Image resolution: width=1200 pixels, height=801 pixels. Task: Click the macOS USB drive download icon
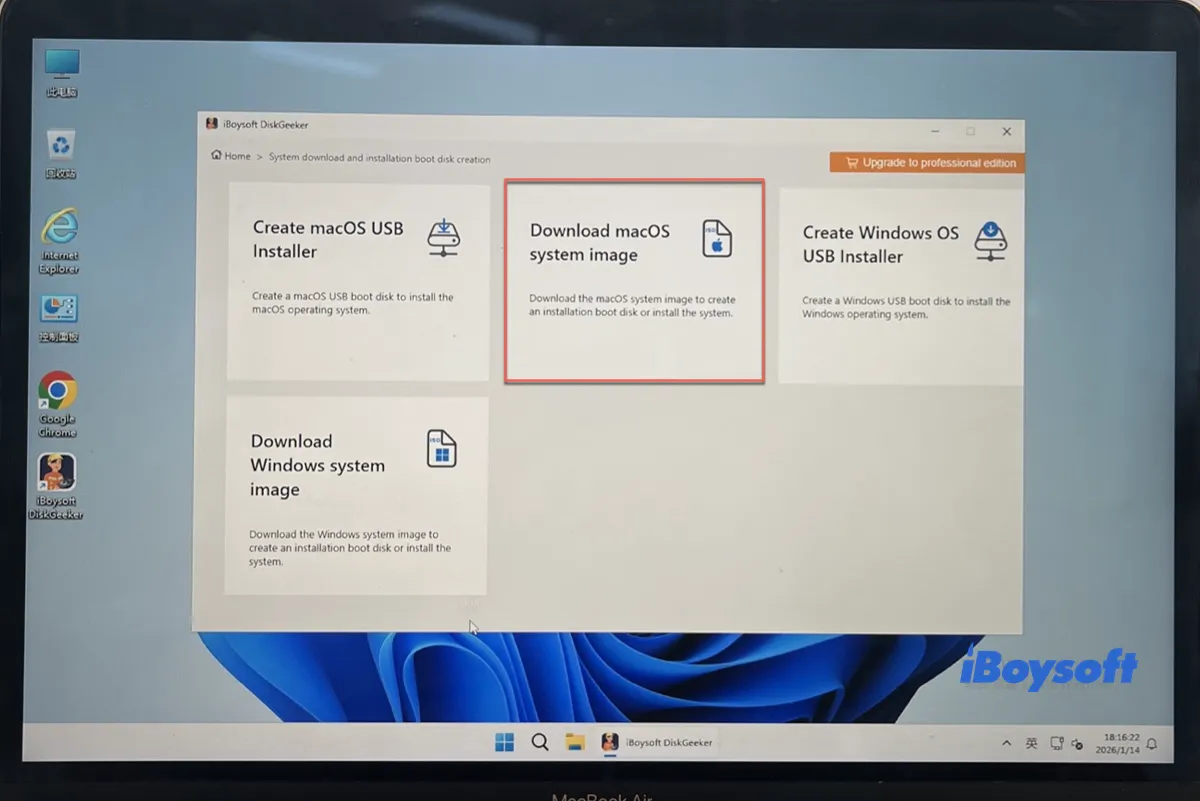pos(442,238)
